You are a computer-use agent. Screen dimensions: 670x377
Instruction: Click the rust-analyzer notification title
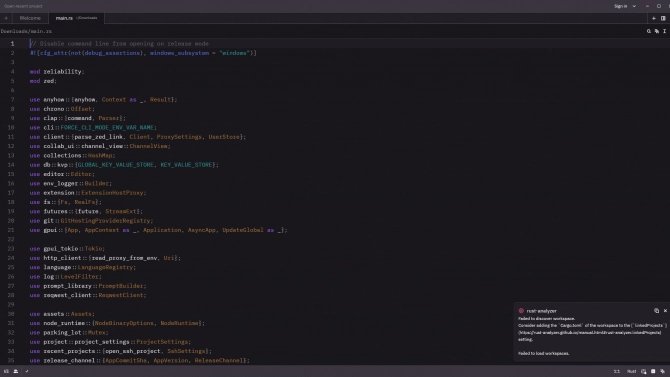(541, 311)
